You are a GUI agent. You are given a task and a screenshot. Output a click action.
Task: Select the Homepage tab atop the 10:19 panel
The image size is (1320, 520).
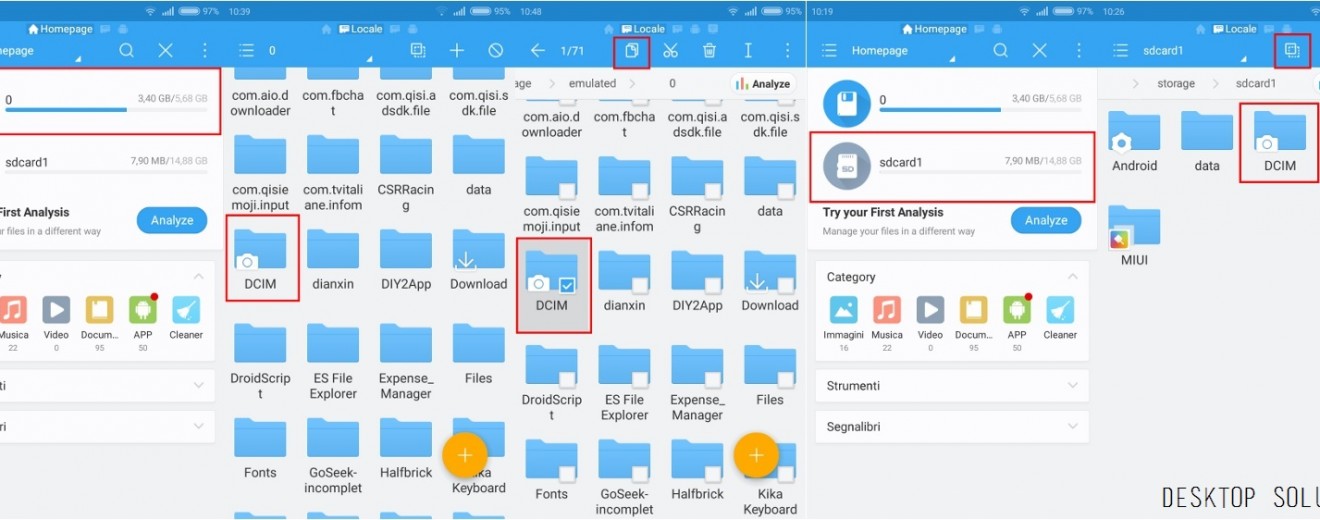point(940,29)
